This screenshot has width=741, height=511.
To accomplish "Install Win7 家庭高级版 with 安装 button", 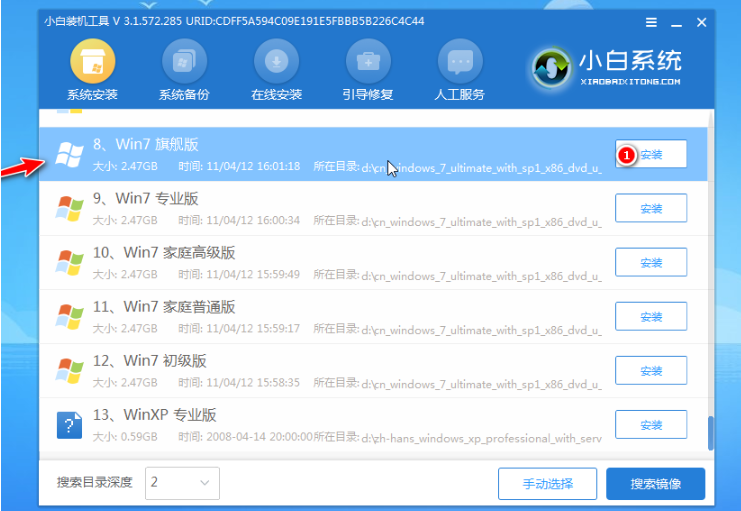I will pos(651,262).
